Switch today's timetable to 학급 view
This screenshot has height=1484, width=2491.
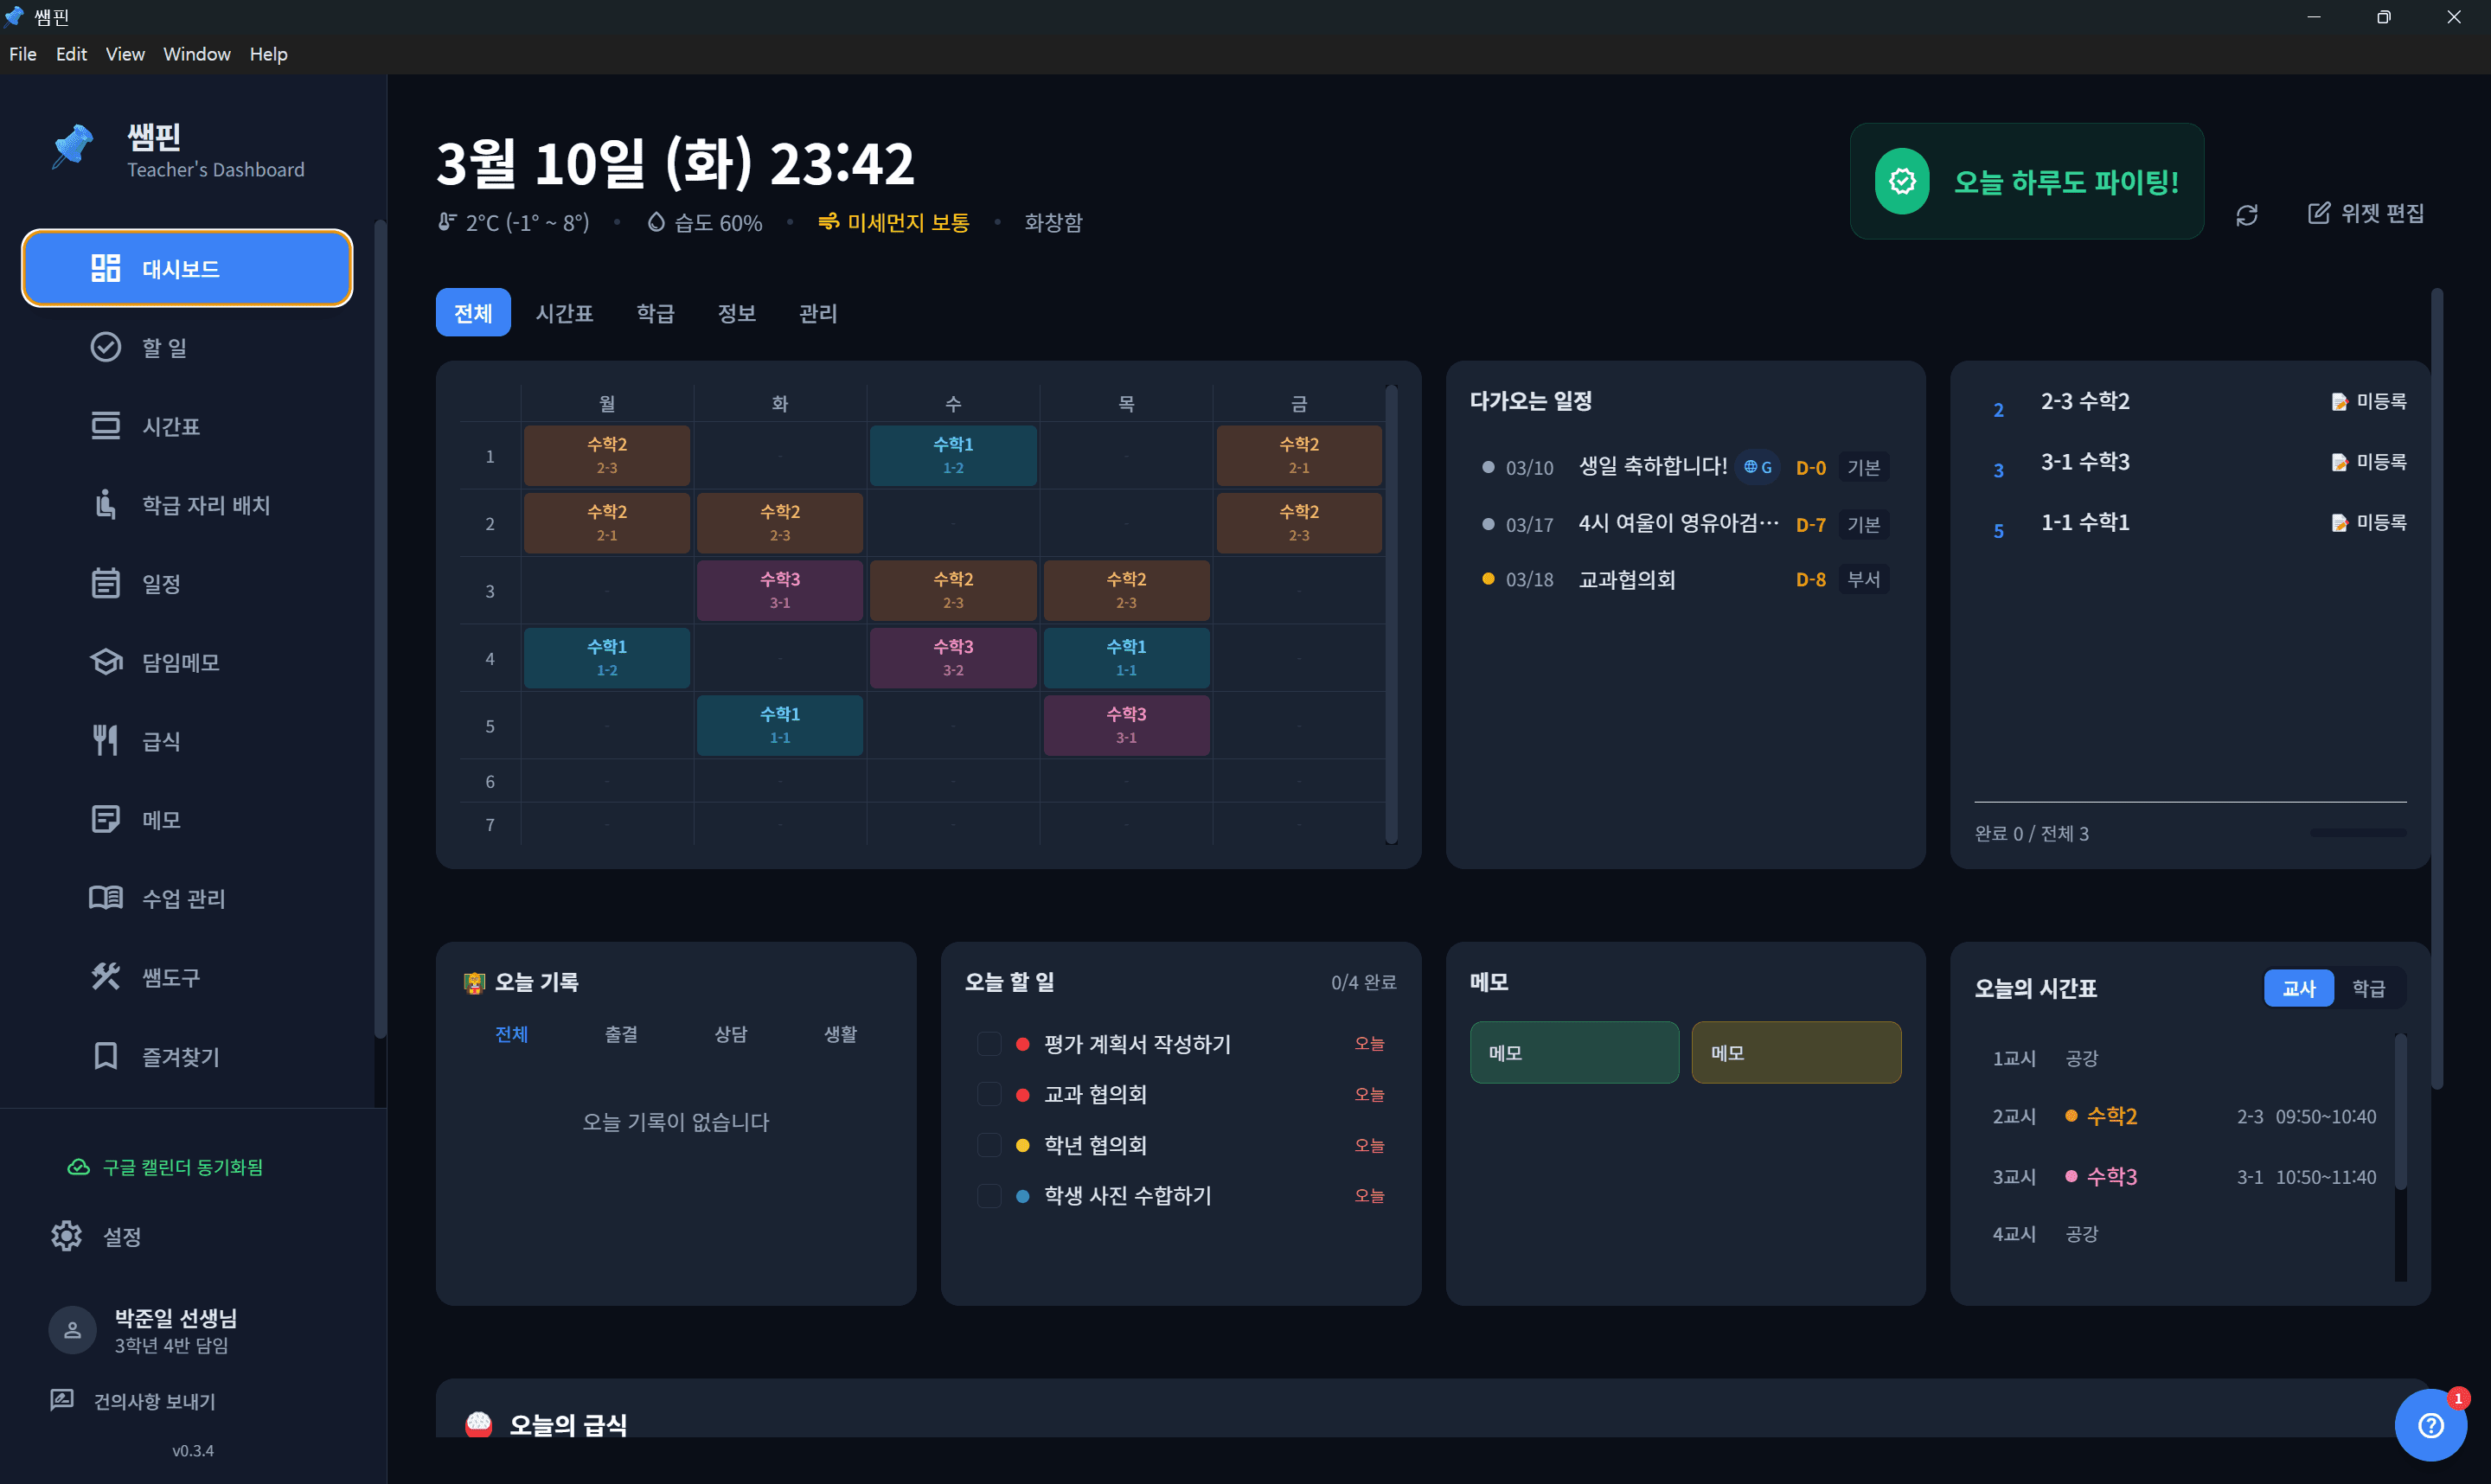pos(2370,988)
